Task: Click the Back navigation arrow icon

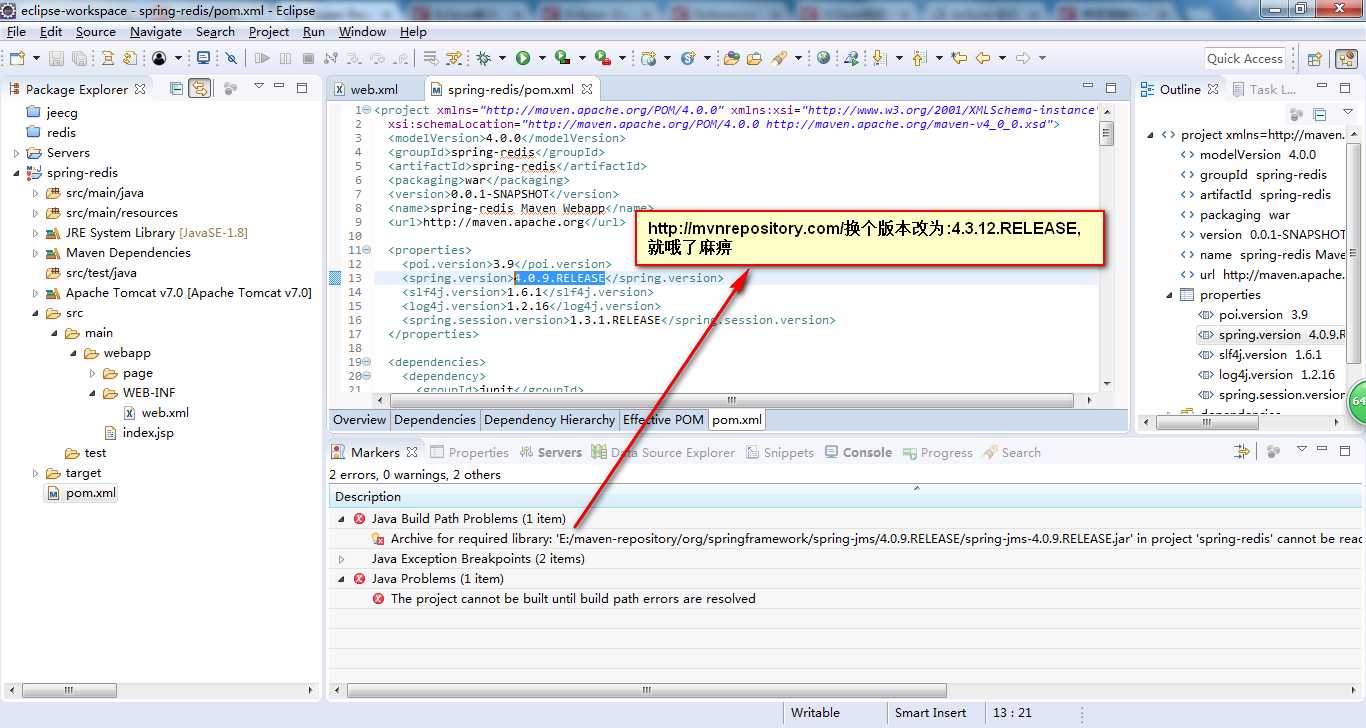Action: tap(983, 58)
